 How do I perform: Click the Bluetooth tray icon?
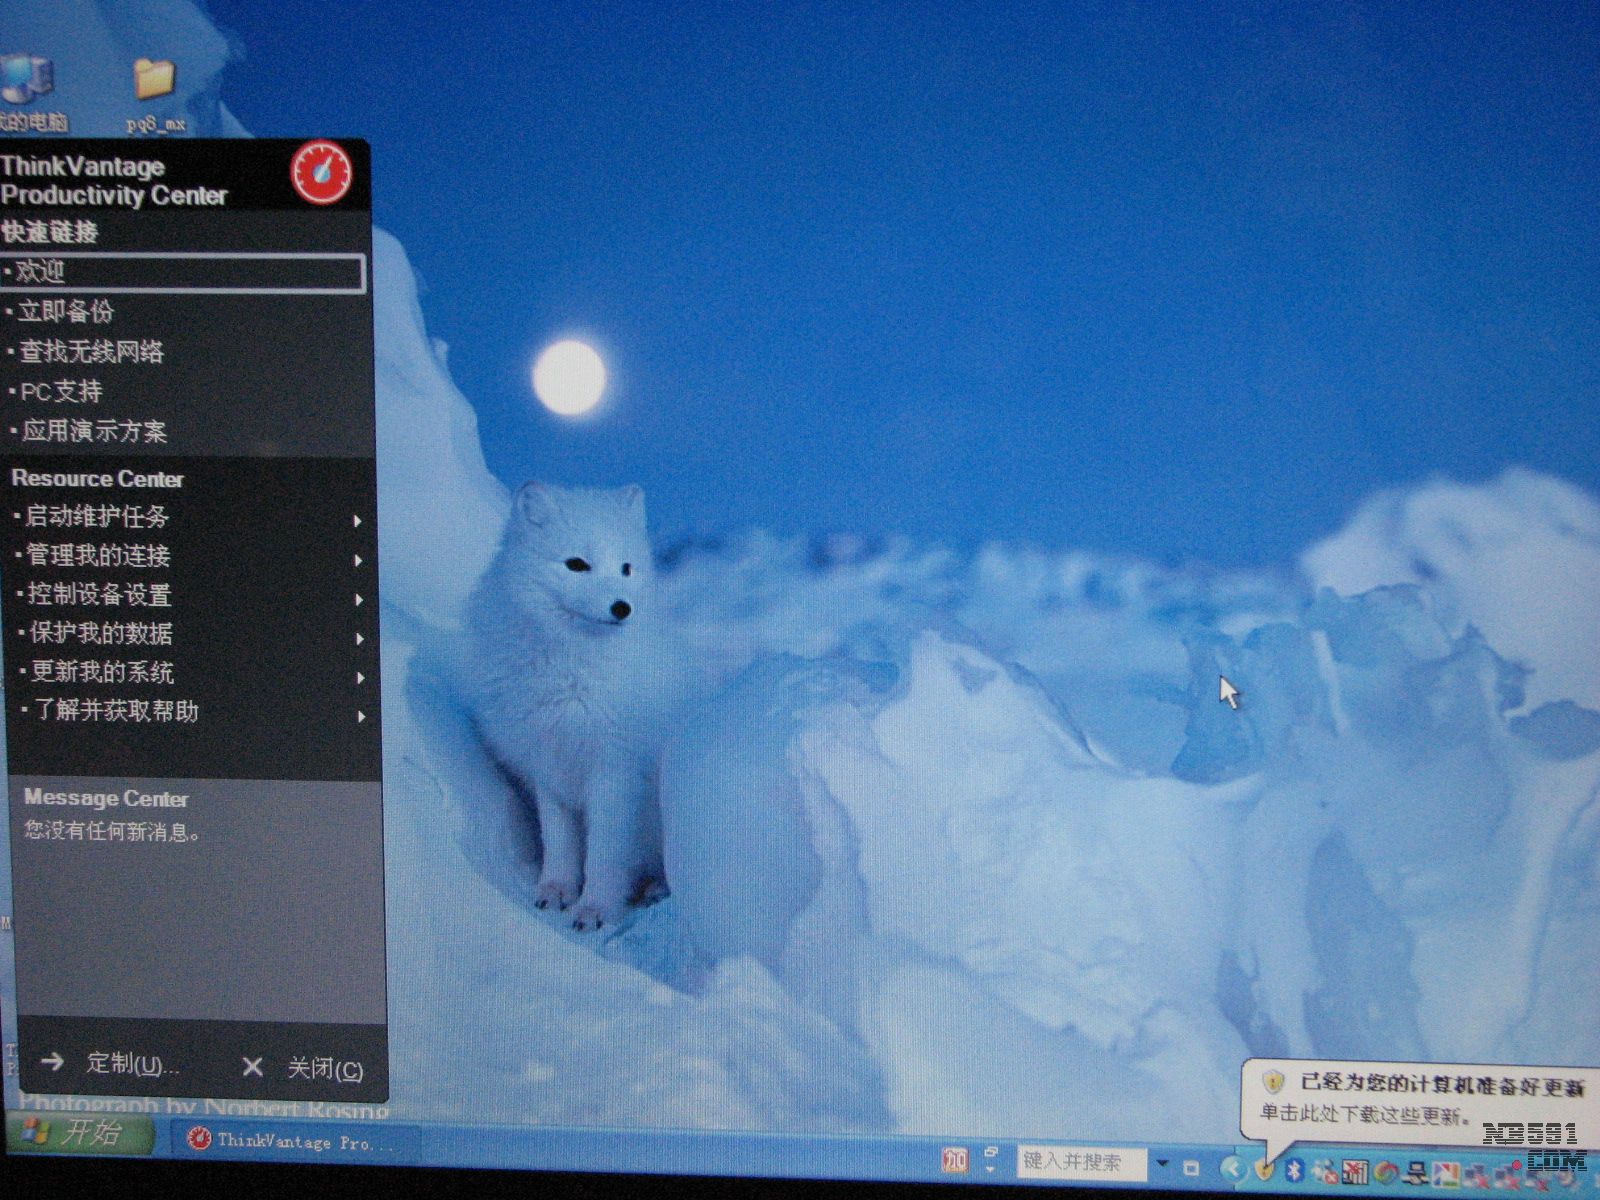(x=1293, y=1169)
